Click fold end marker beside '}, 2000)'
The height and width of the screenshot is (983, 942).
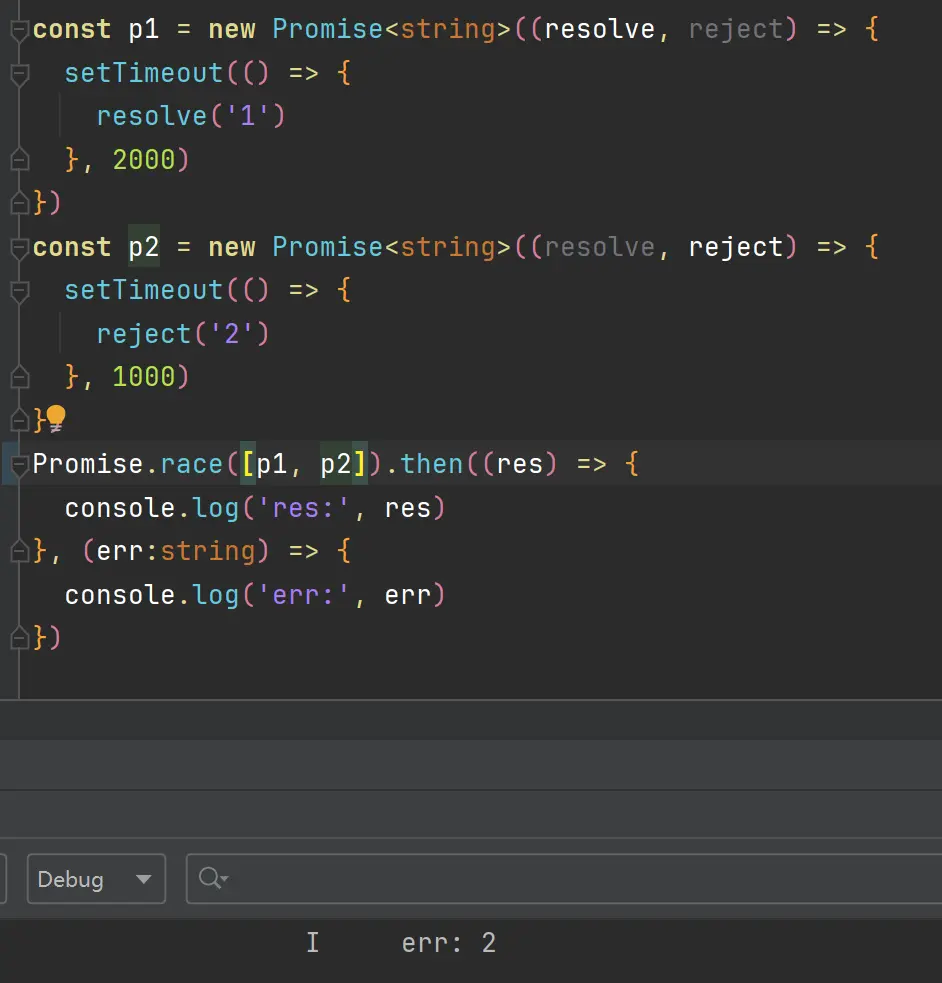[x=19, y=160]
